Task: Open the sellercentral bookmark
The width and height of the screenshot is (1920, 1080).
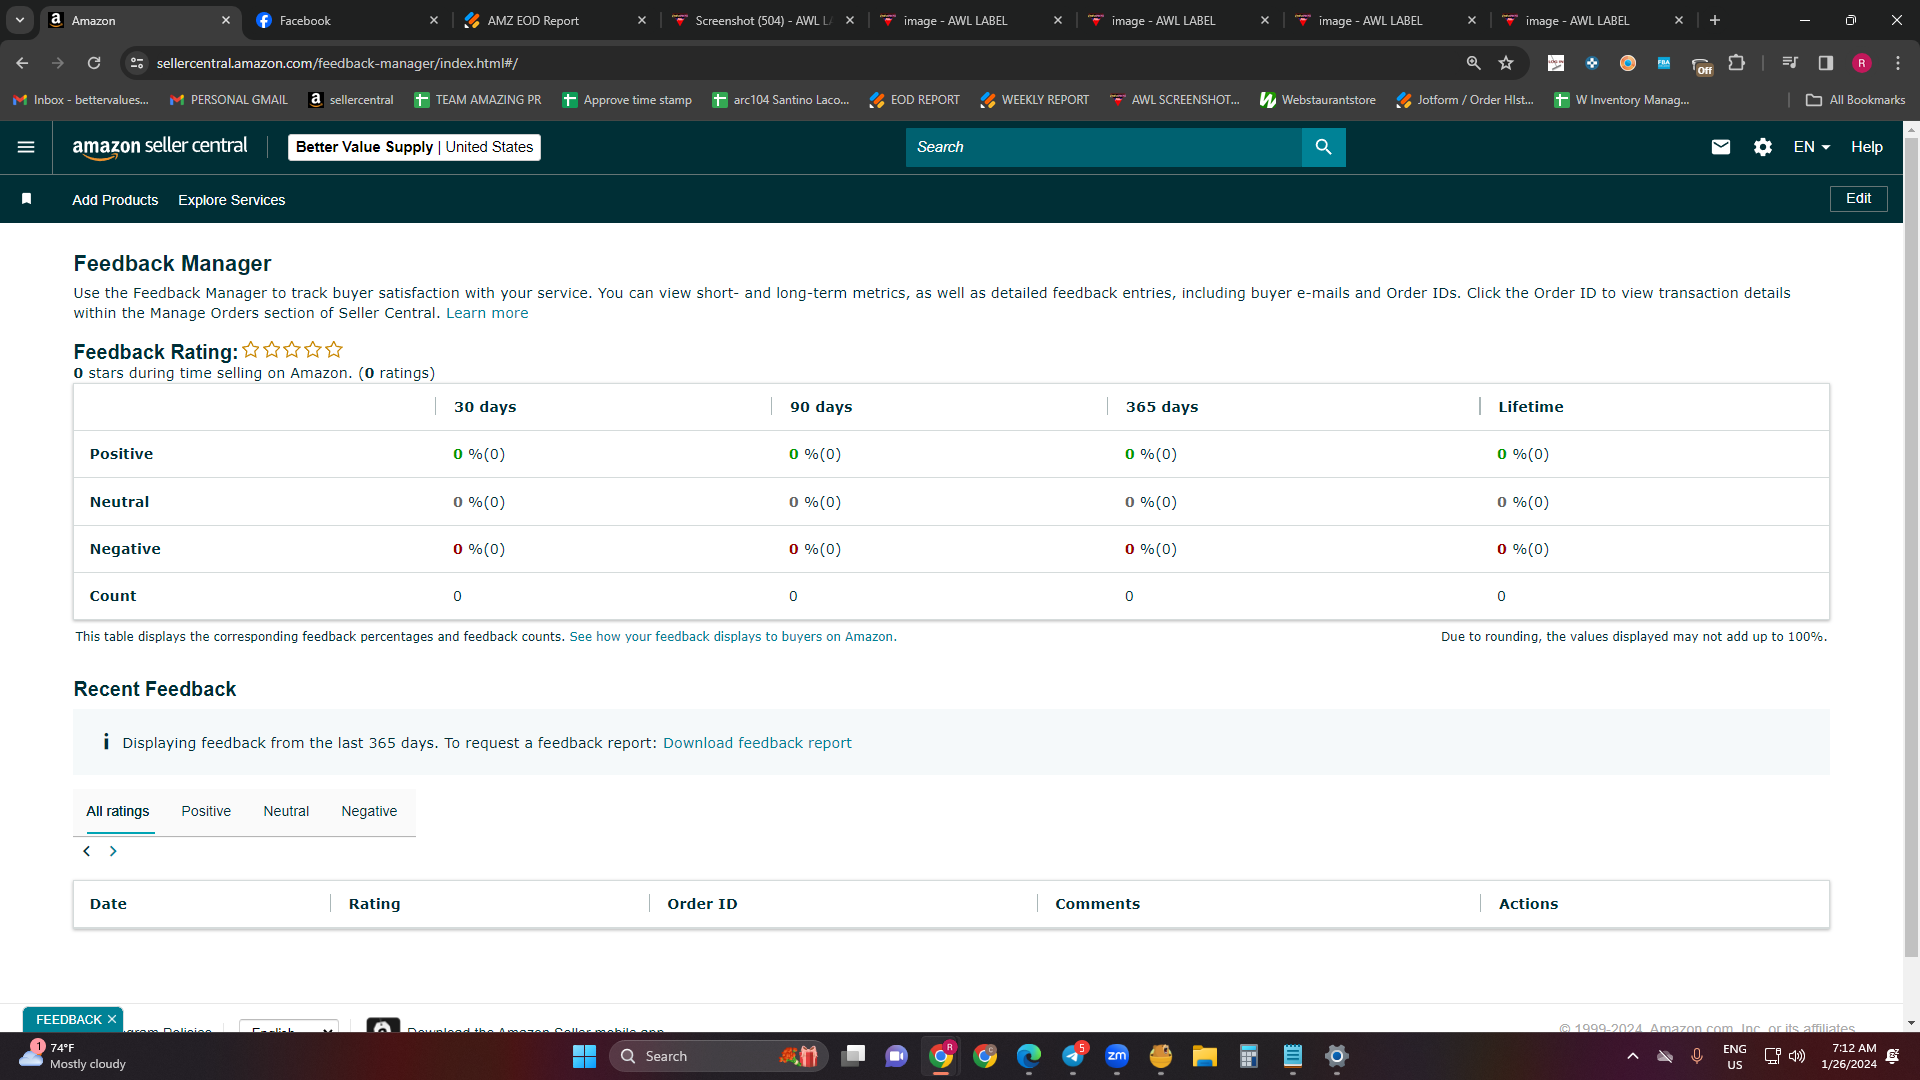Action: tap(350, 100)
